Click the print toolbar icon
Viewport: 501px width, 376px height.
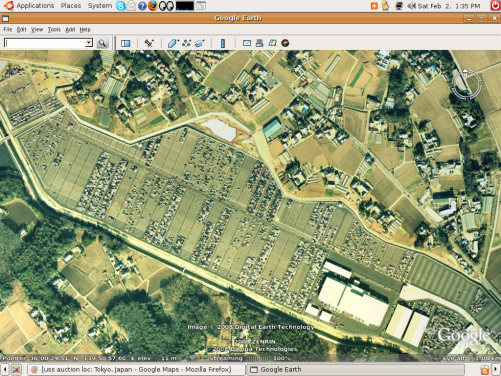pos(259,43)
